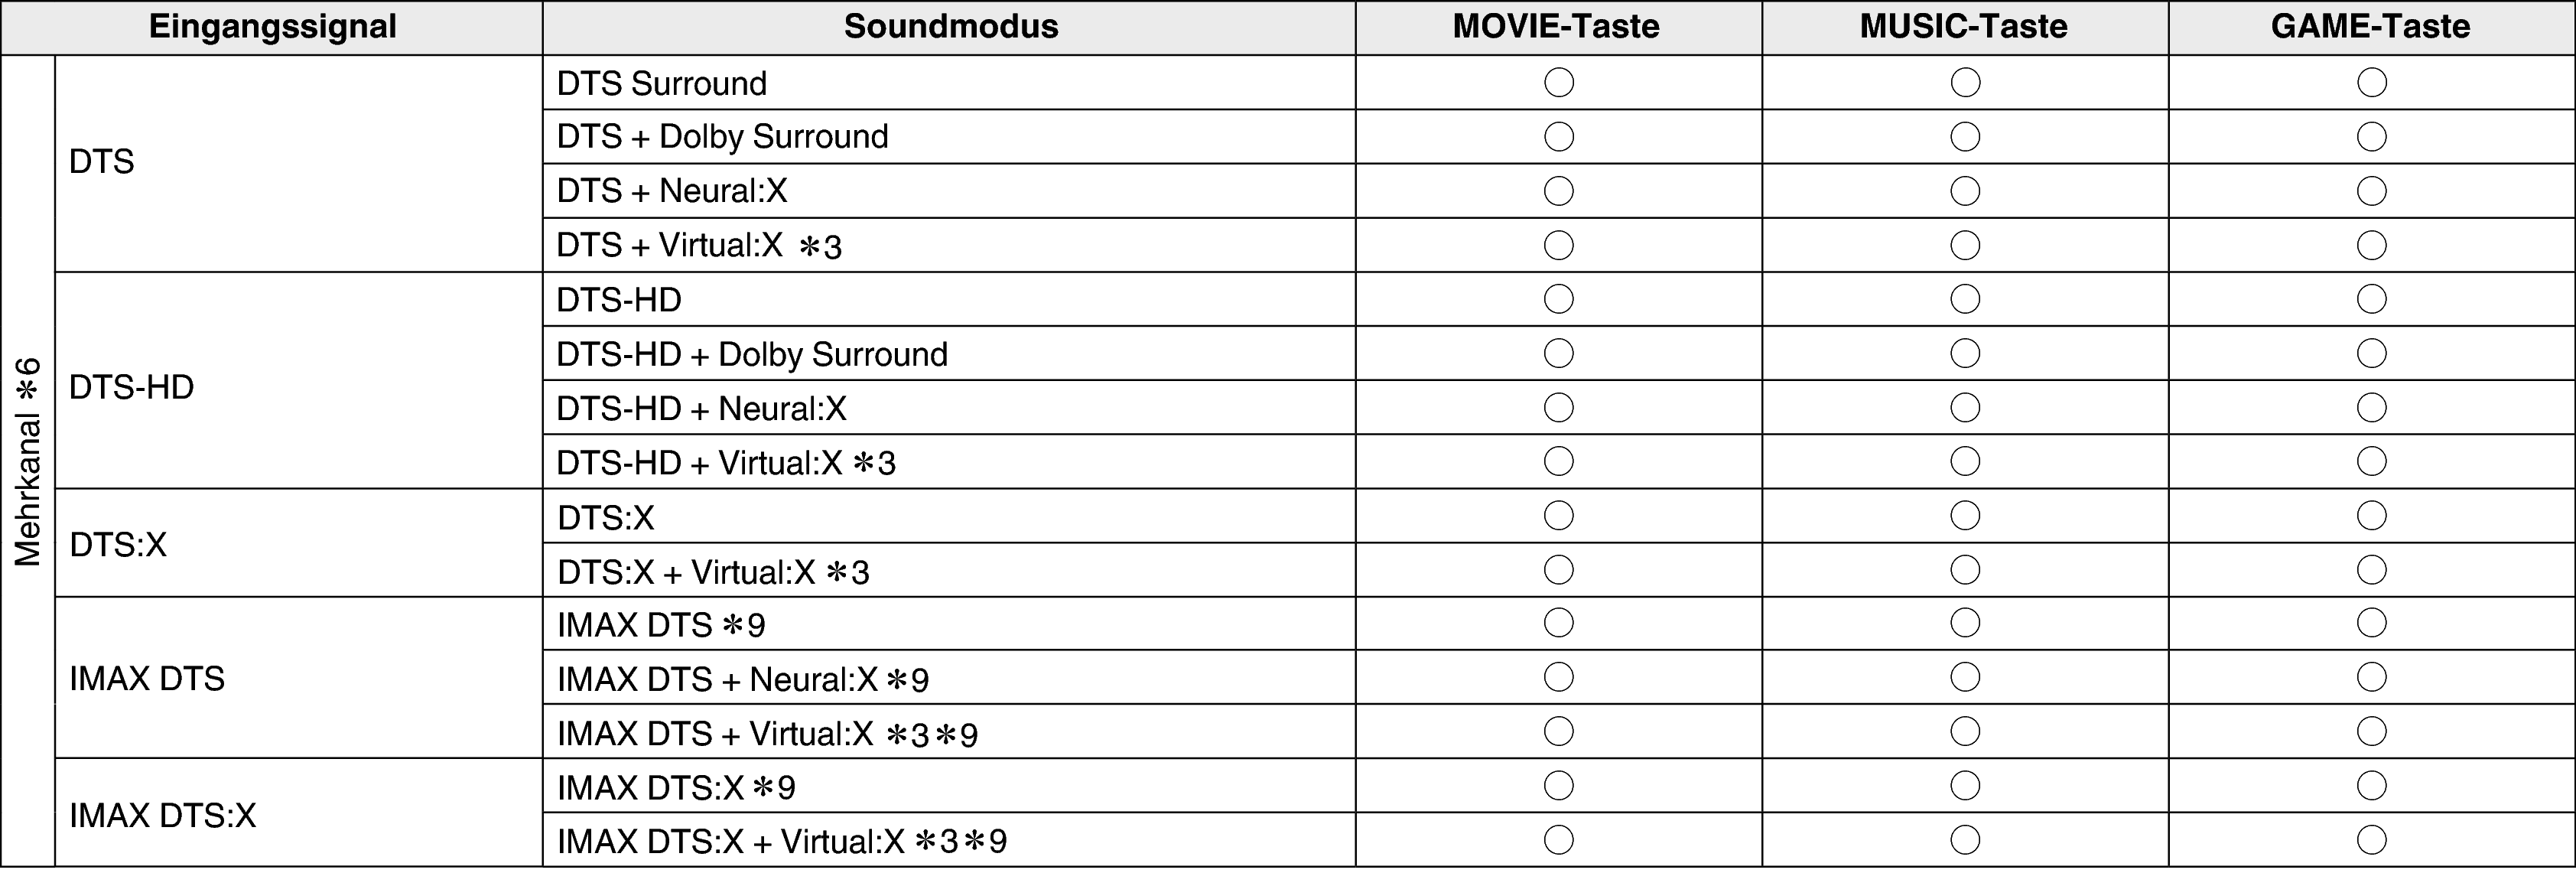Image resolution: width=2576 pixels, height=873 pixels.
Task: Select the IMAX DTS:X + Virtual:X entry
Action: (x=781, y=842)
